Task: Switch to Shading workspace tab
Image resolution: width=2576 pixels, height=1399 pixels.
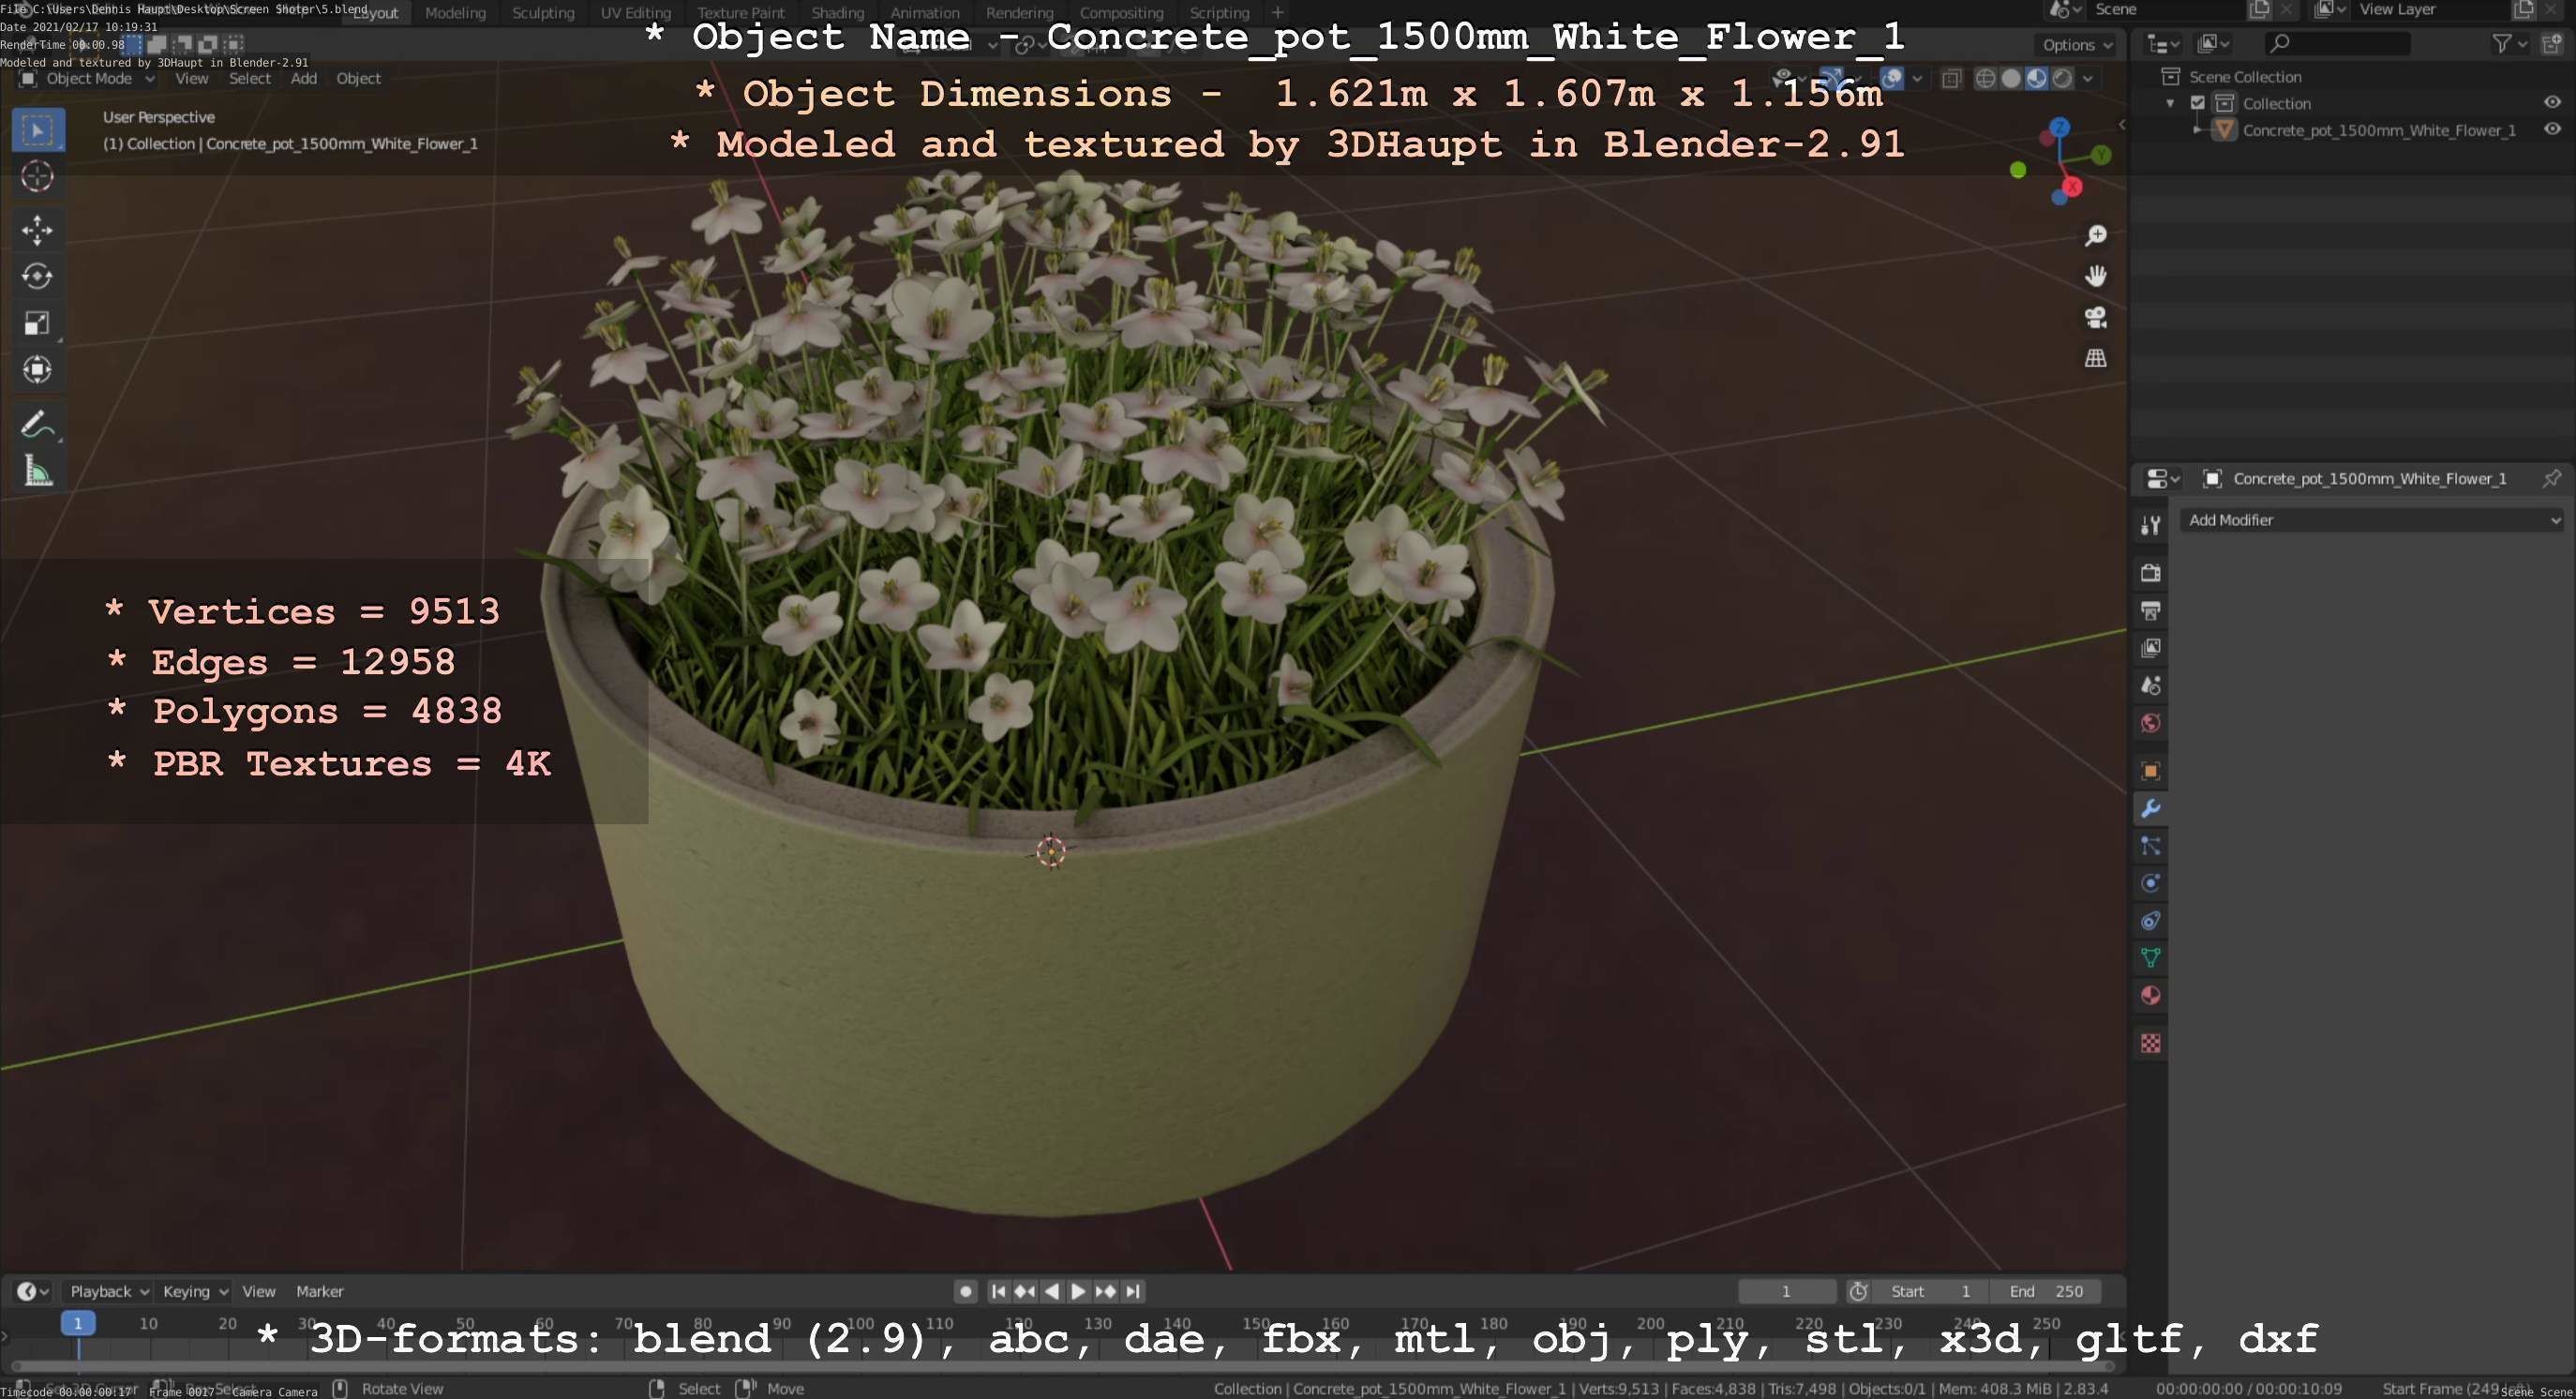Action: click(837, 13)
